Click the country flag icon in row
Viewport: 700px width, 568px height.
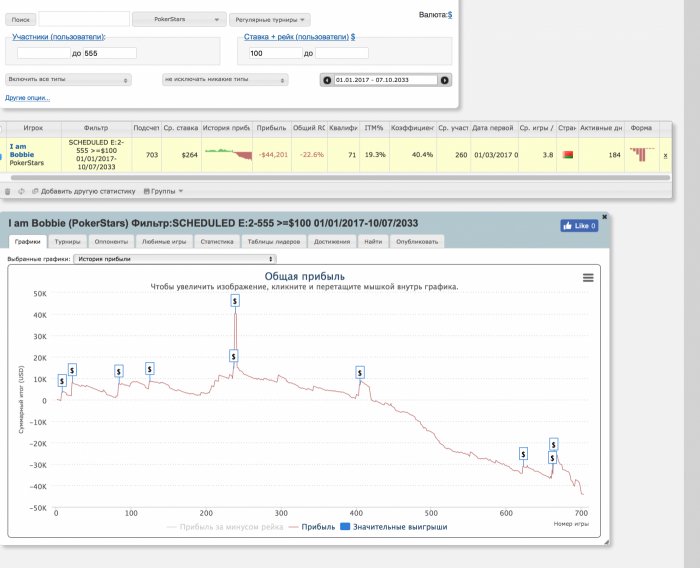(x=567, y=155)
